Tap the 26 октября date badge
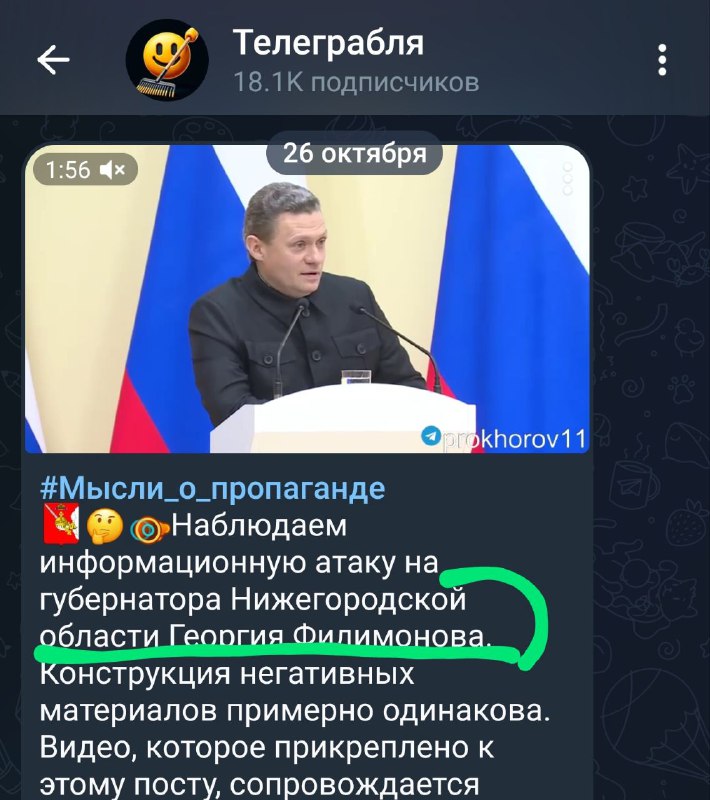710x800 pixels. 354,153
